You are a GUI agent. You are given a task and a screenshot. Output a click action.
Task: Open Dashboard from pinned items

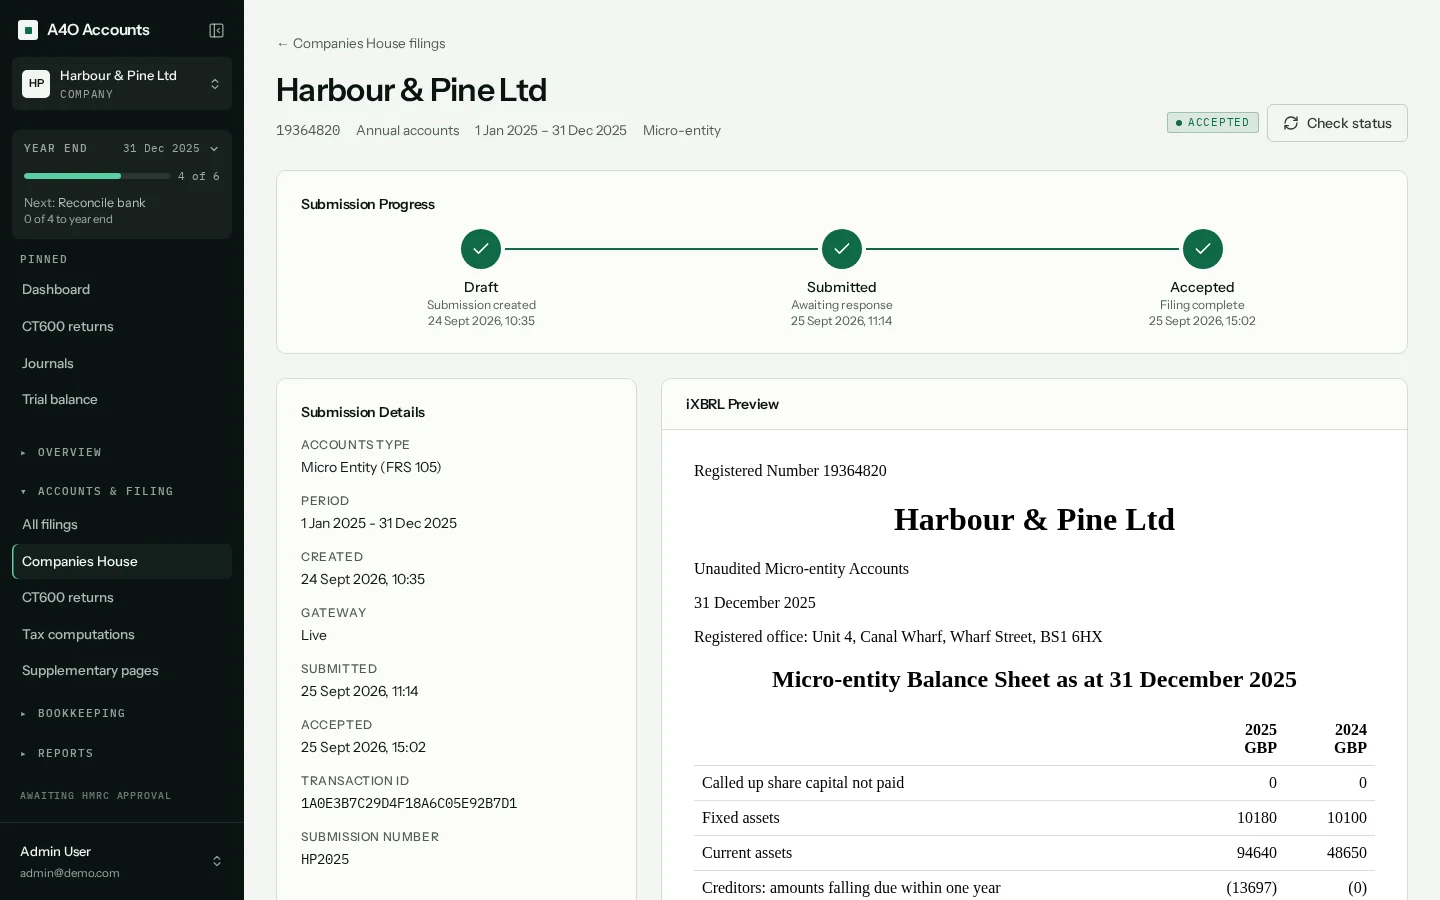(x=122, y=290)
